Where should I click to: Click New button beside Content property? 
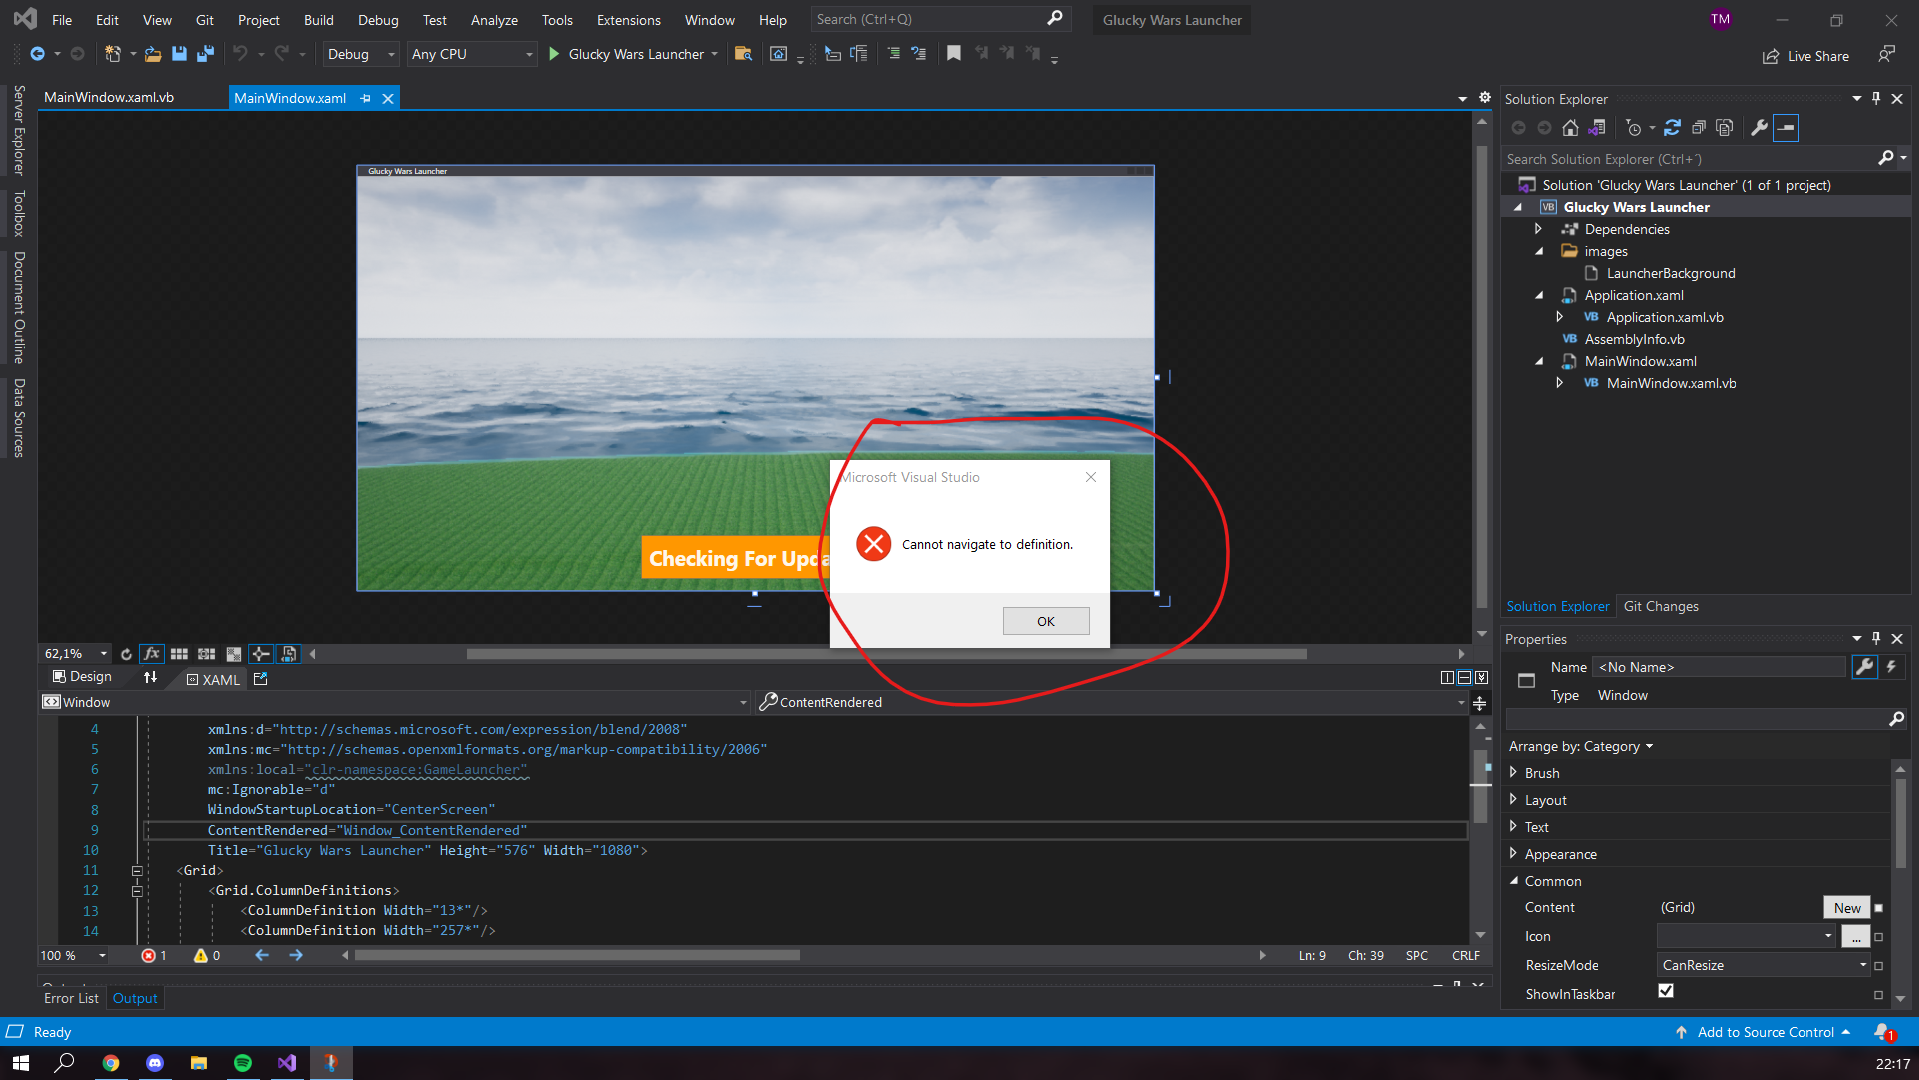1847,907
